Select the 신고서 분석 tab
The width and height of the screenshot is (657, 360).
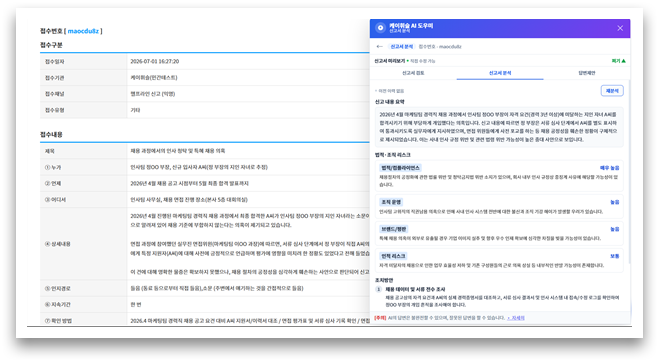[500, 73]
